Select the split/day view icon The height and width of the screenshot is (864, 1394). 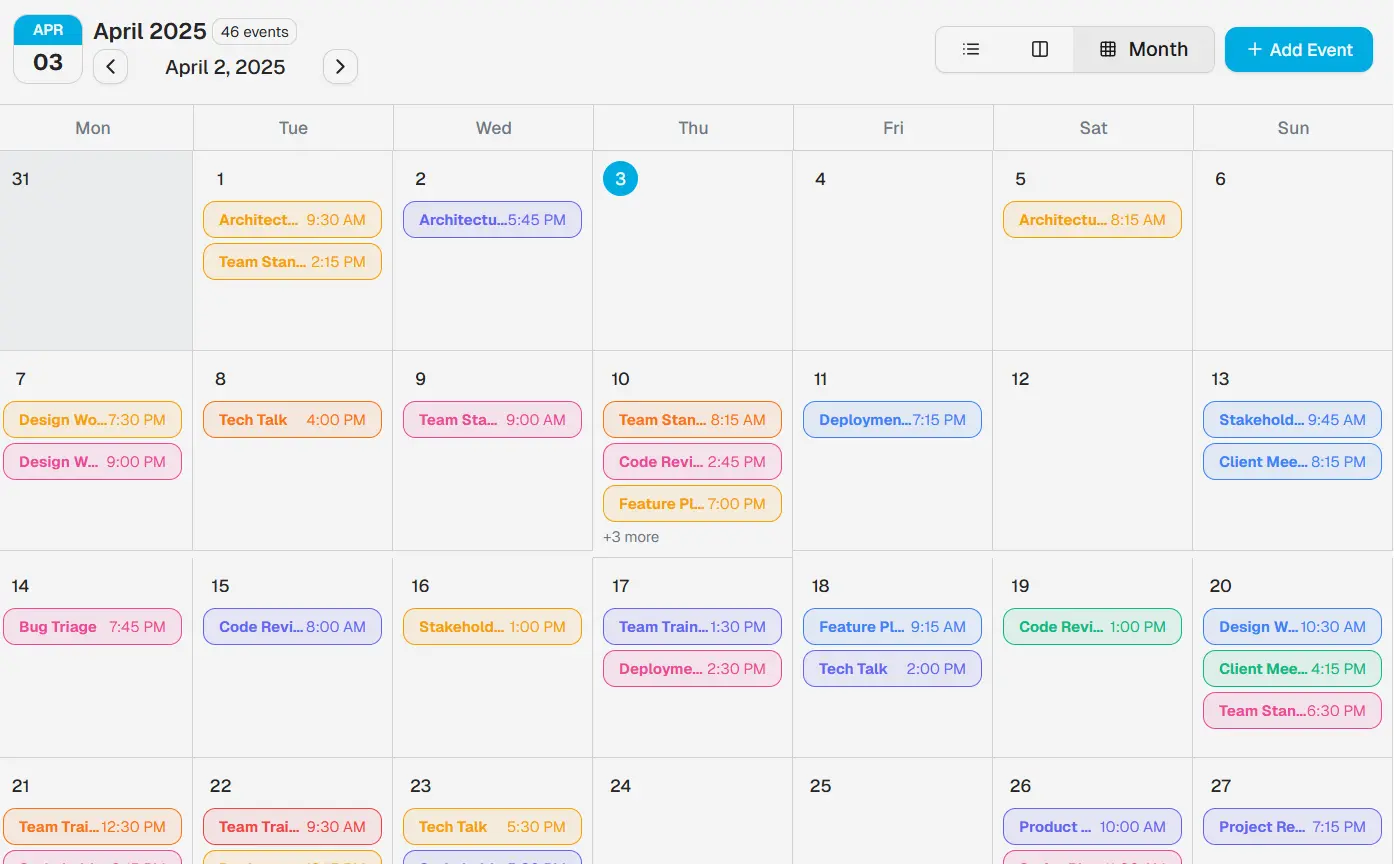tap(1040, 48)
